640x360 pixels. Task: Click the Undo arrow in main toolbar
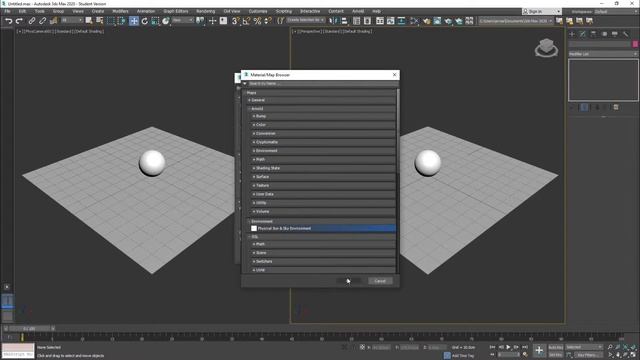click(9, 21)
